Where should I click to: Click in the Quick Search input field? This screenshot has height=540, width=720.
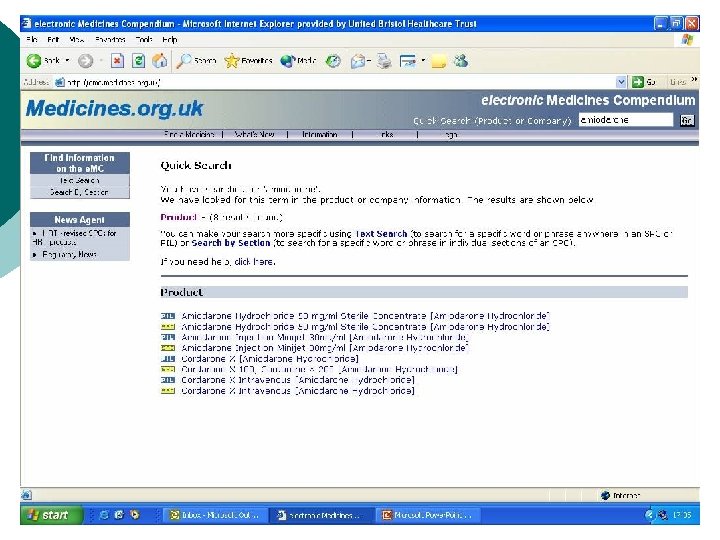click(x=626, y=120)
